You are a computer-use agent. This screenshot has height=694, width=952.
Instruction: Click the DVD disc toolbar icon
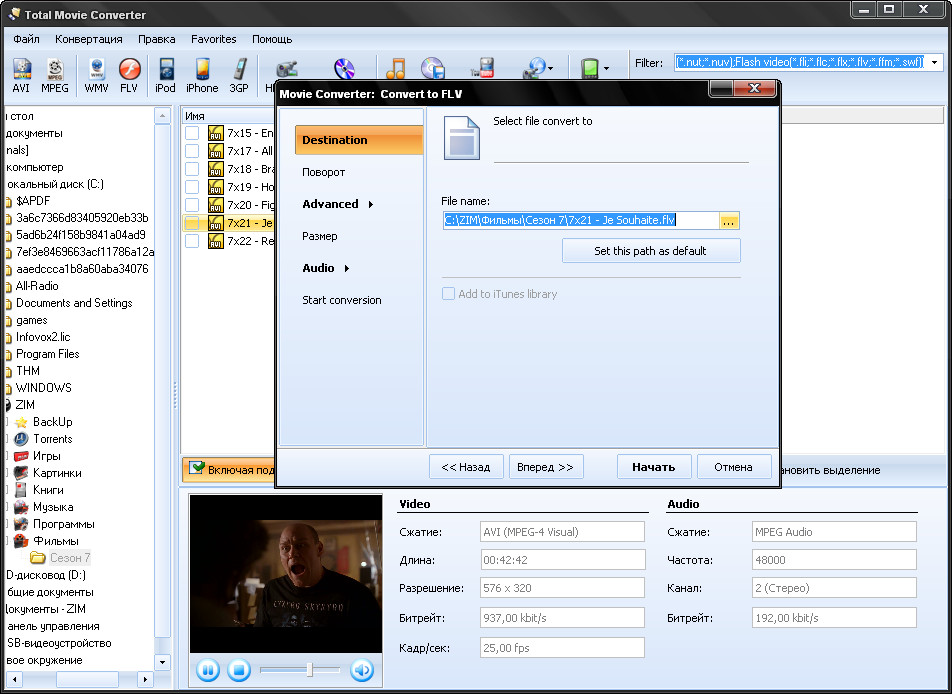pyautogui.click(x=344, y=69)
